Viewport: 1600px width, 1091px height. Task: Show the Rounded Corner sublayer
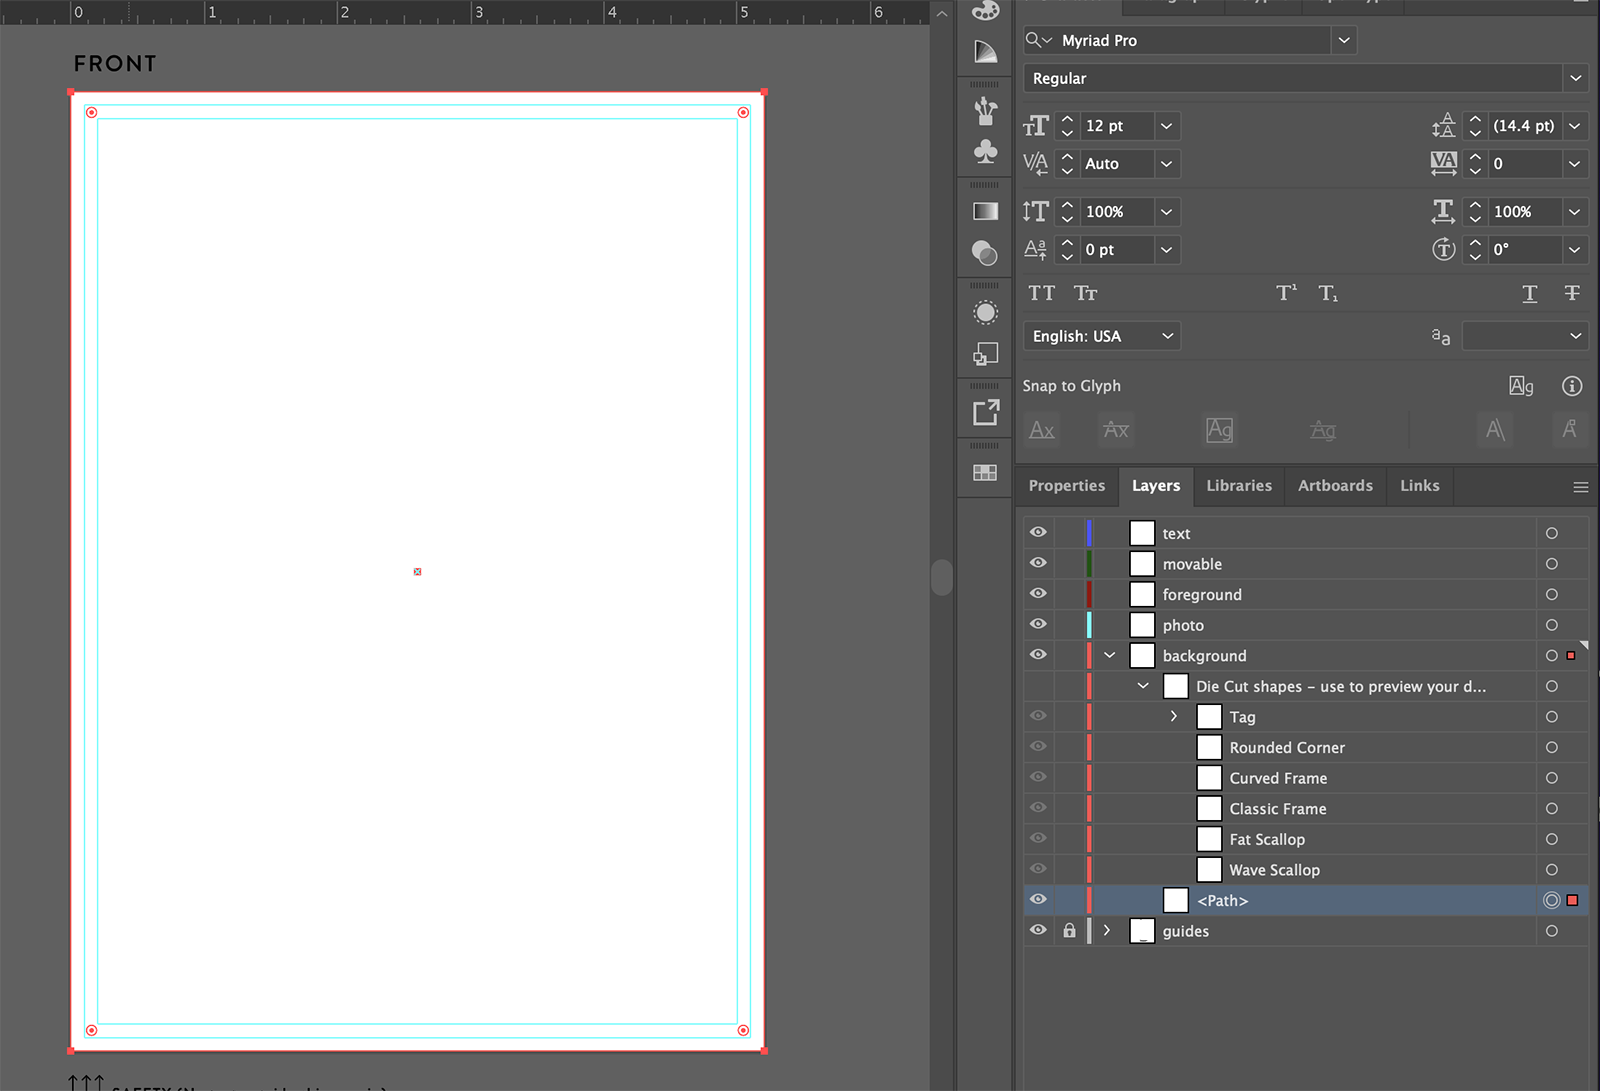(1038, 747)
